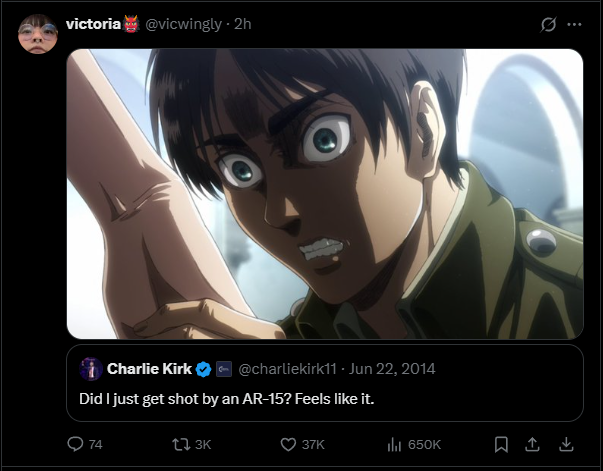Image resolution: width=603 pixels, height=471 pixels.
Task: Open the @charliekirk11 handle
Action: click(x=286, y=369)
